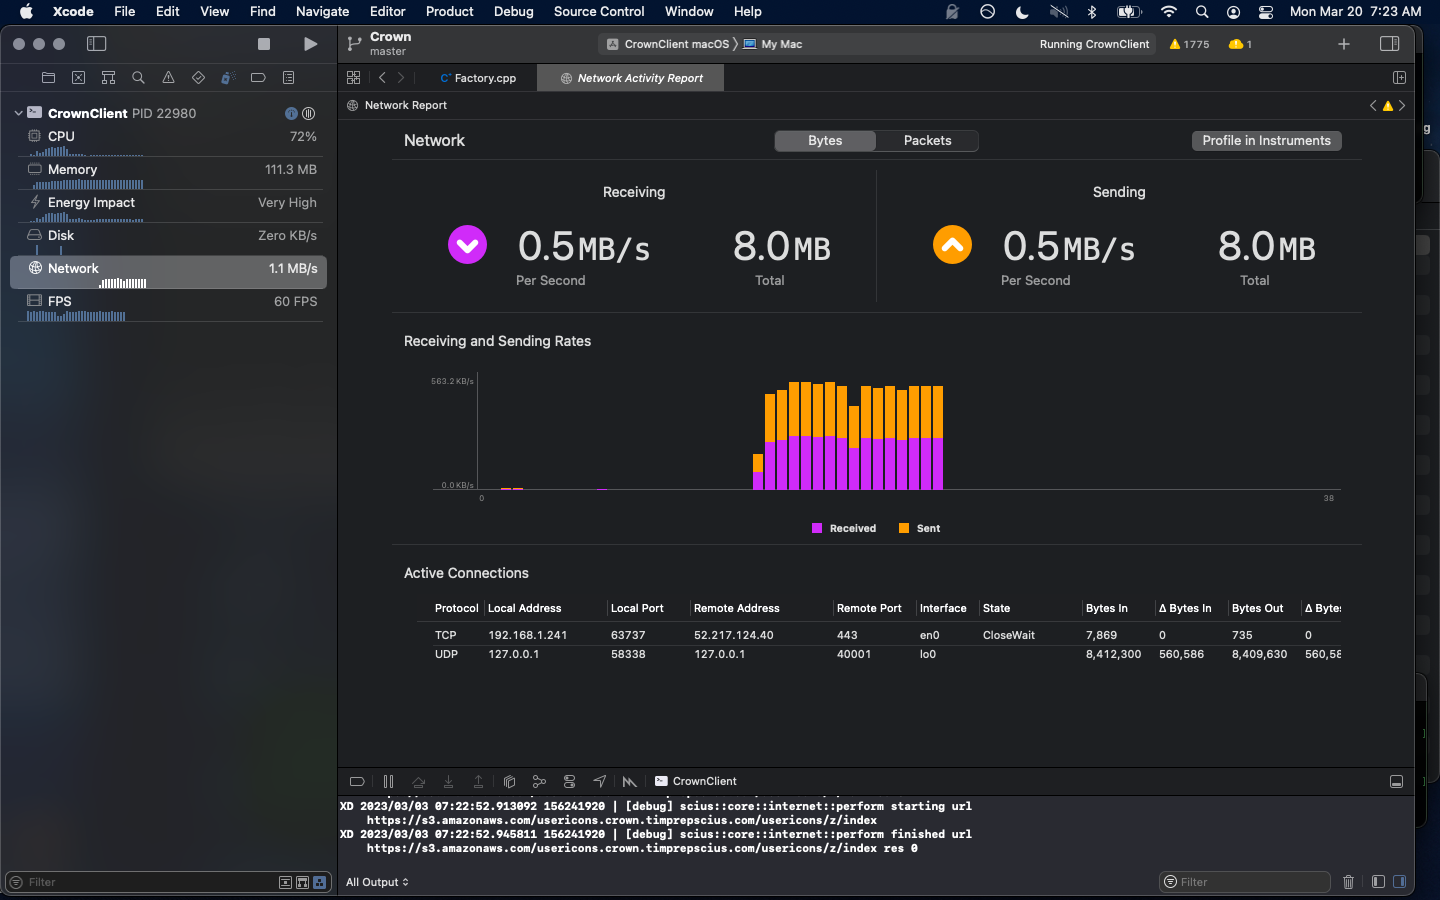Click Profile in Instruments button
This screenshot has height=900, width=1440.
pyautogui.click(x=1266, y=141)
